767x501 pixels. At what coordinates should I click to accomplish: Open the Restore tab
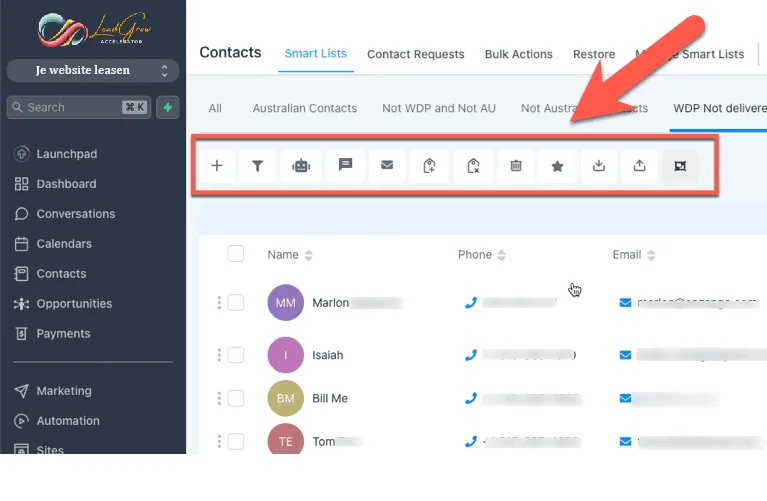click(x=594, y=54)
